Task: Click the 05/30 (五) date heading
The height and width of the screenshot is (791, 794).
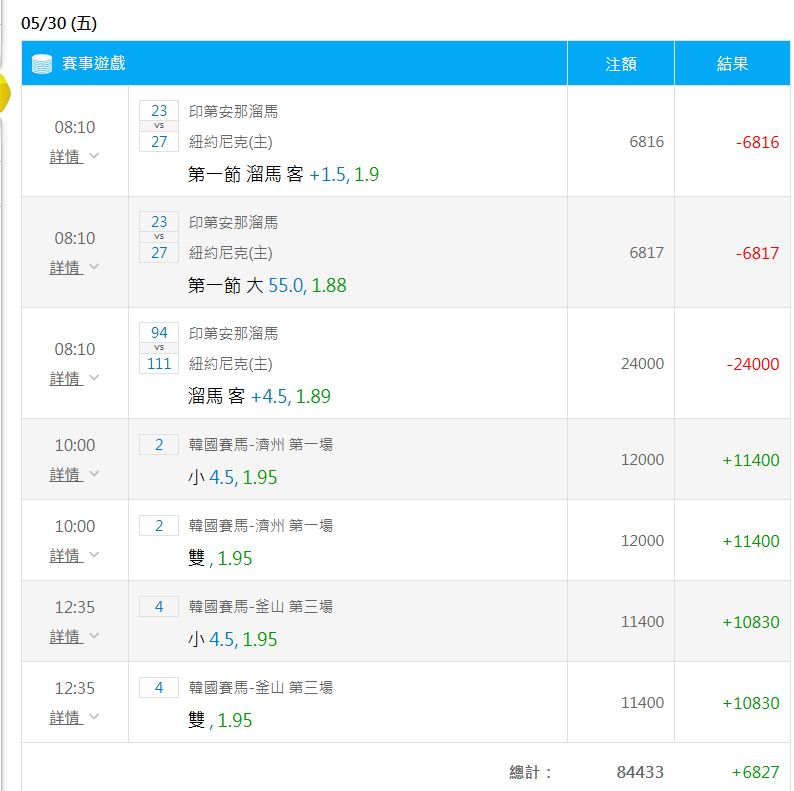Action: pos(59,23)
